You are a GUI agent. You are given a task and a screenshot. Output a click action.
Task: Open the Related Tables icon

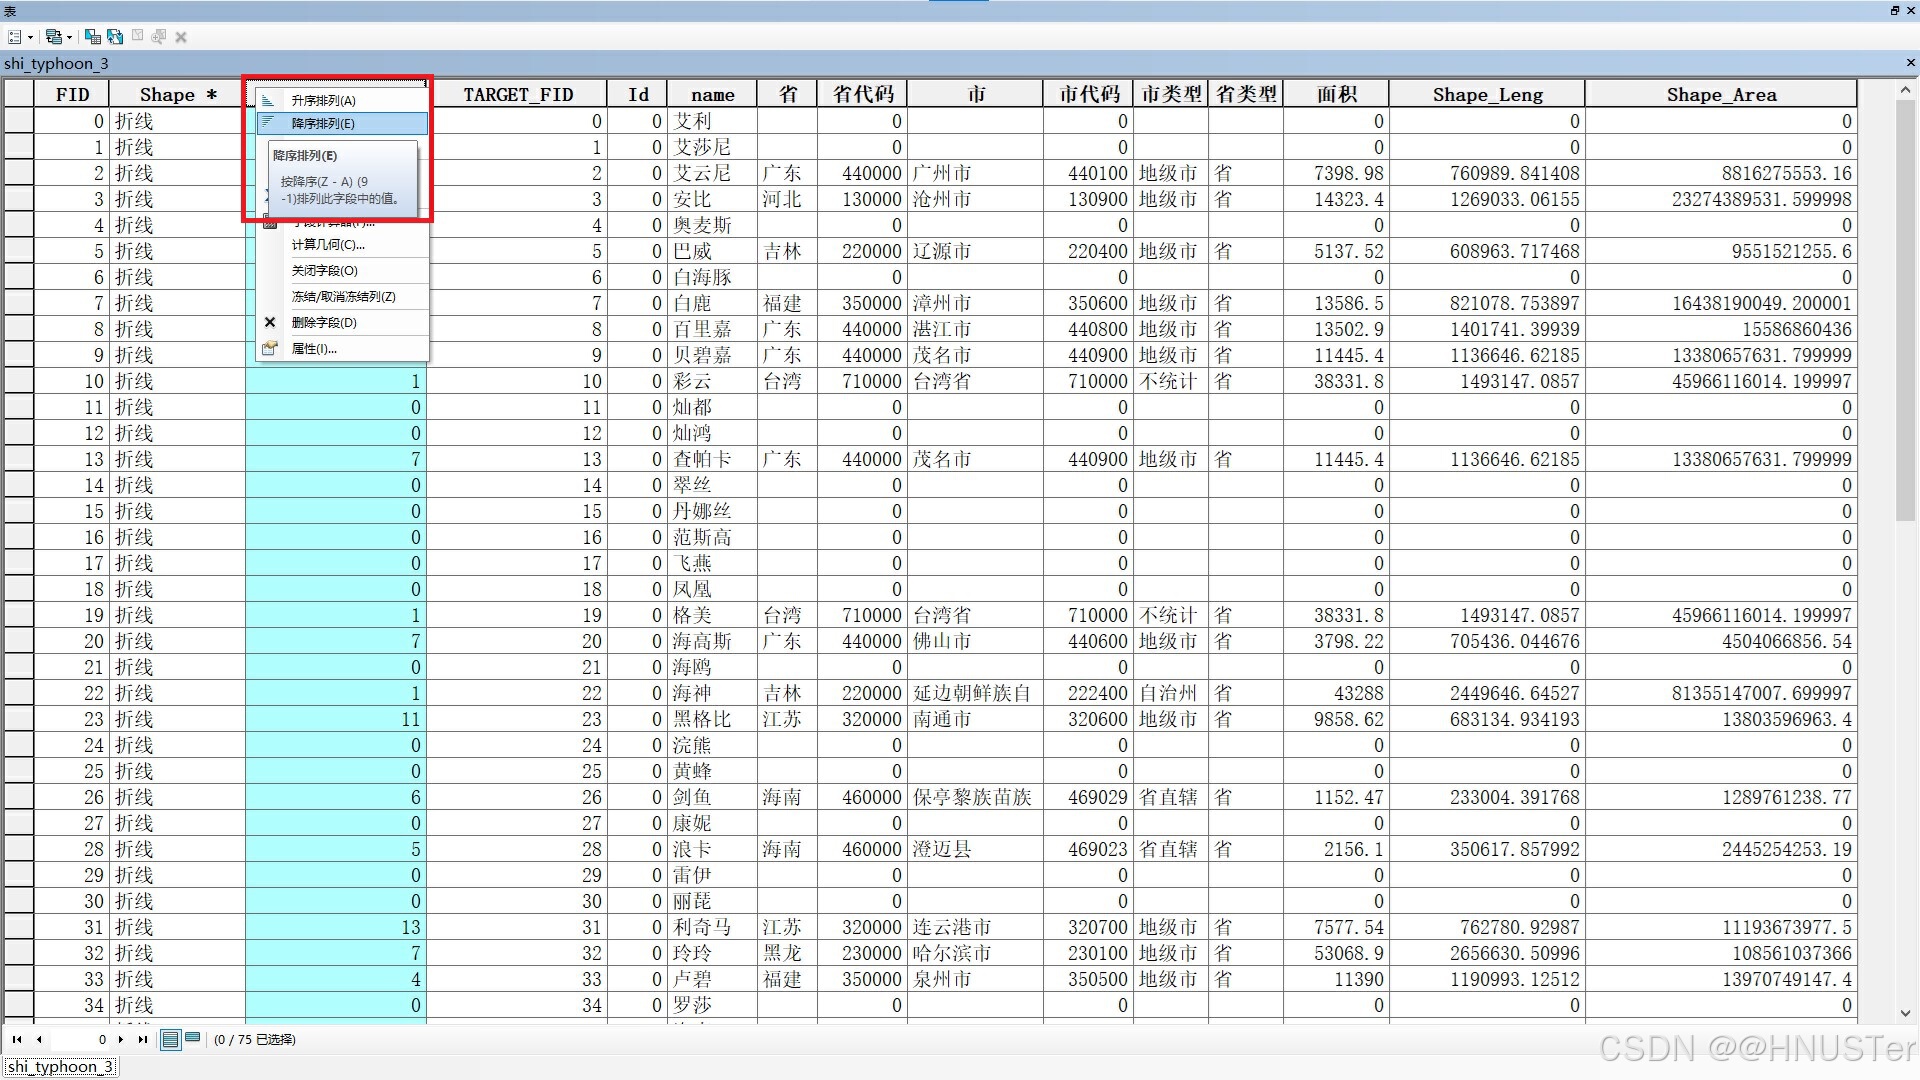click(x=54, y=37)
